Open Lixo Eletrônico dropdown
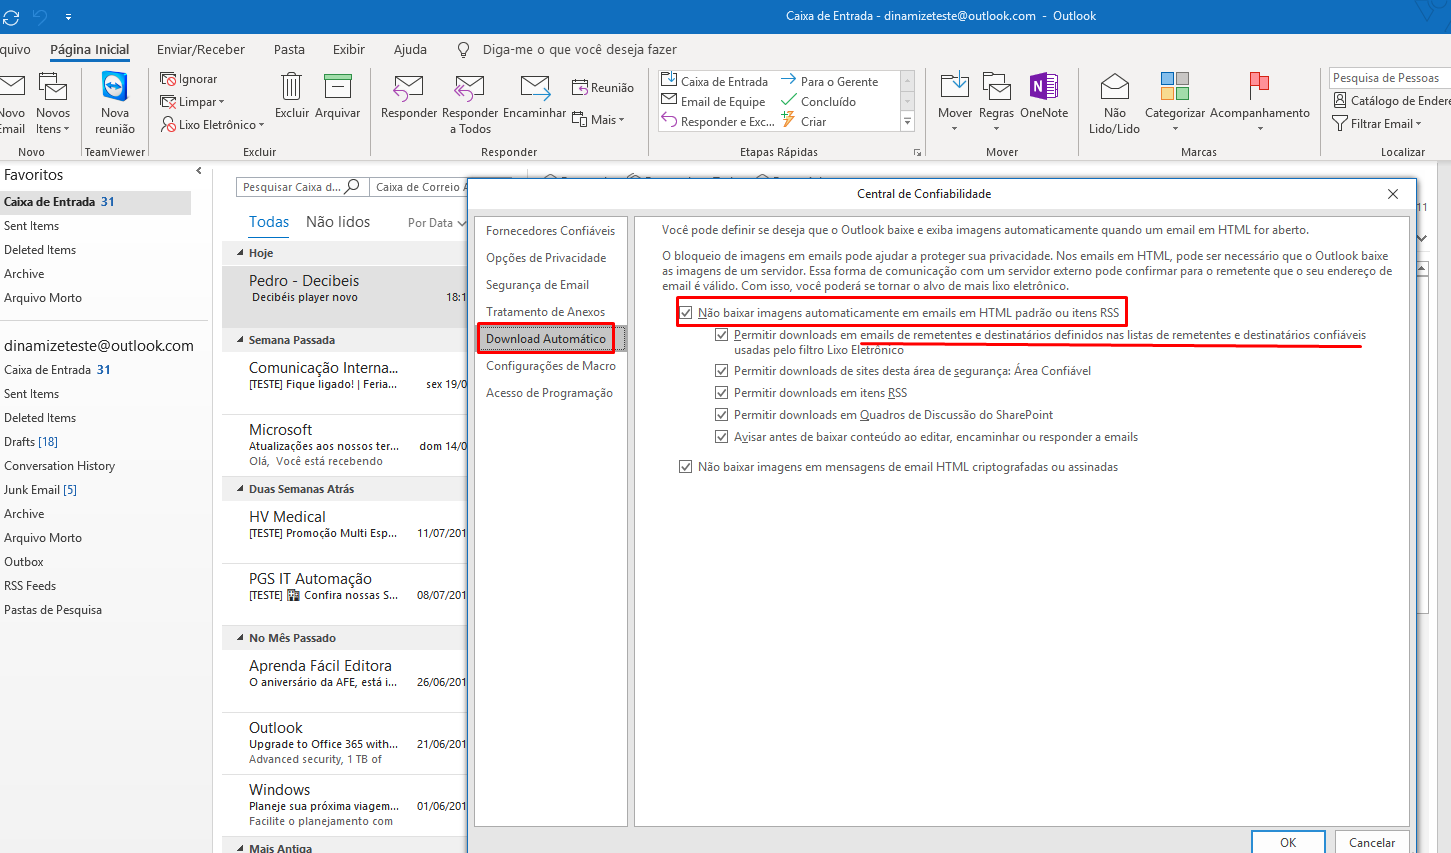The image size is (1451, 853). coord(213,125)
